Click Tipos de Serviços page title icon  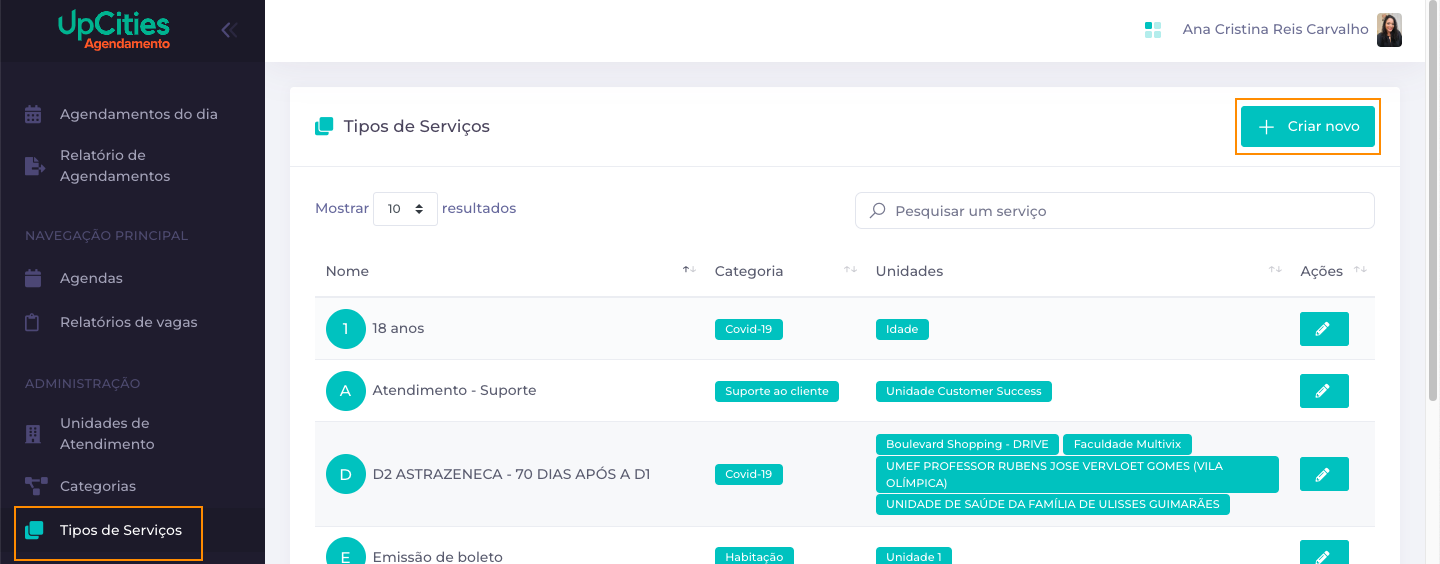click(x=324, y=127)
